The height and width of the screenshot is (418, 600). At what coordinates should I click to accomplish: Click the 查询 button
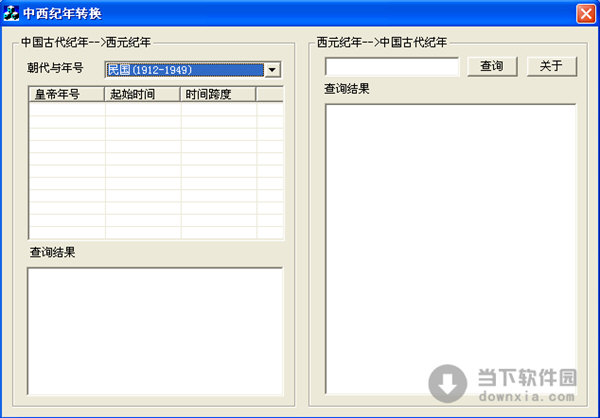492,66
